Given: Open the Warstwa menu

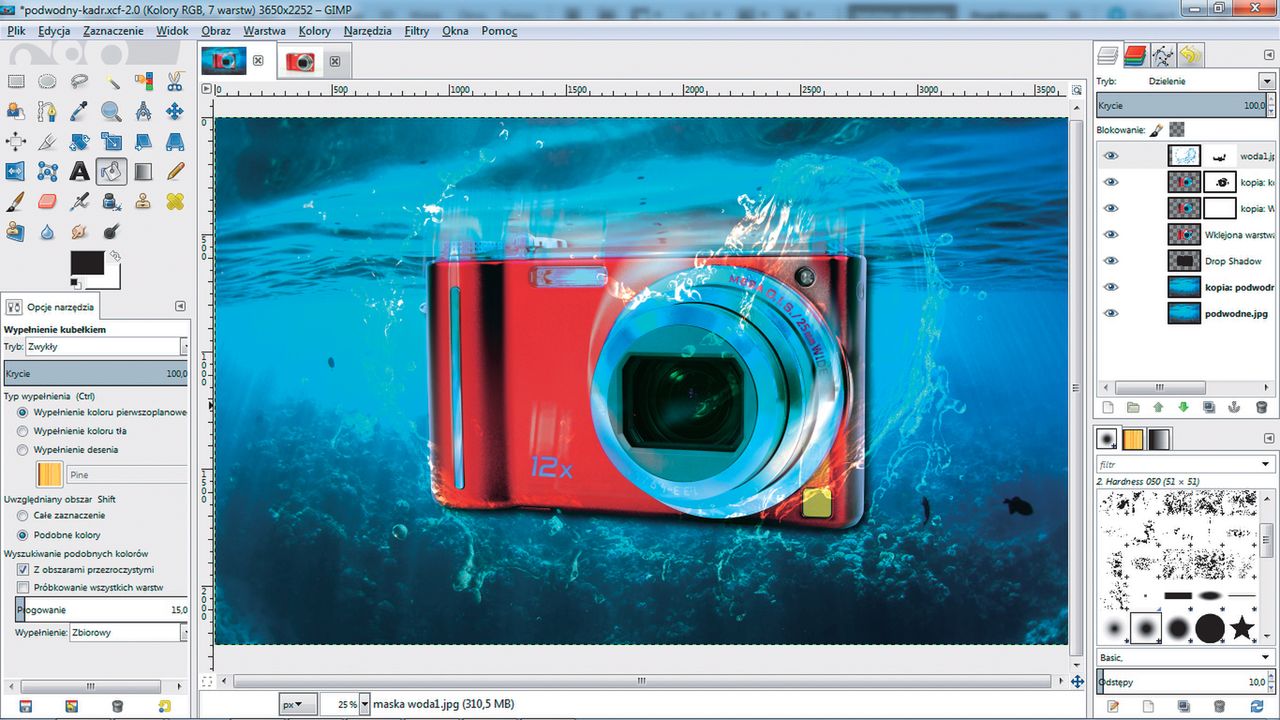Looking at the screenshot, I should (264, 31).
